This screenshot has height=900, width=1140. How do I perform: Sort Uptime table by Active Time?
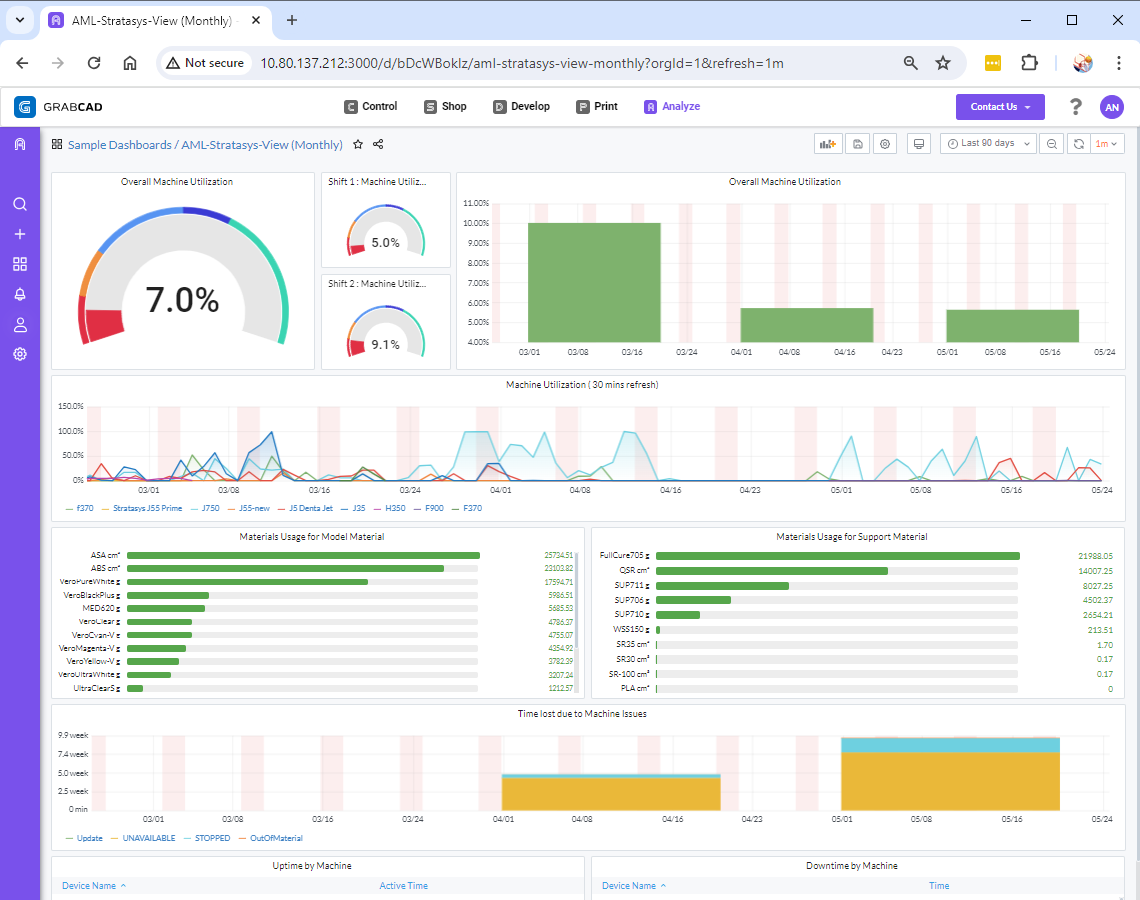coord(404,885)
